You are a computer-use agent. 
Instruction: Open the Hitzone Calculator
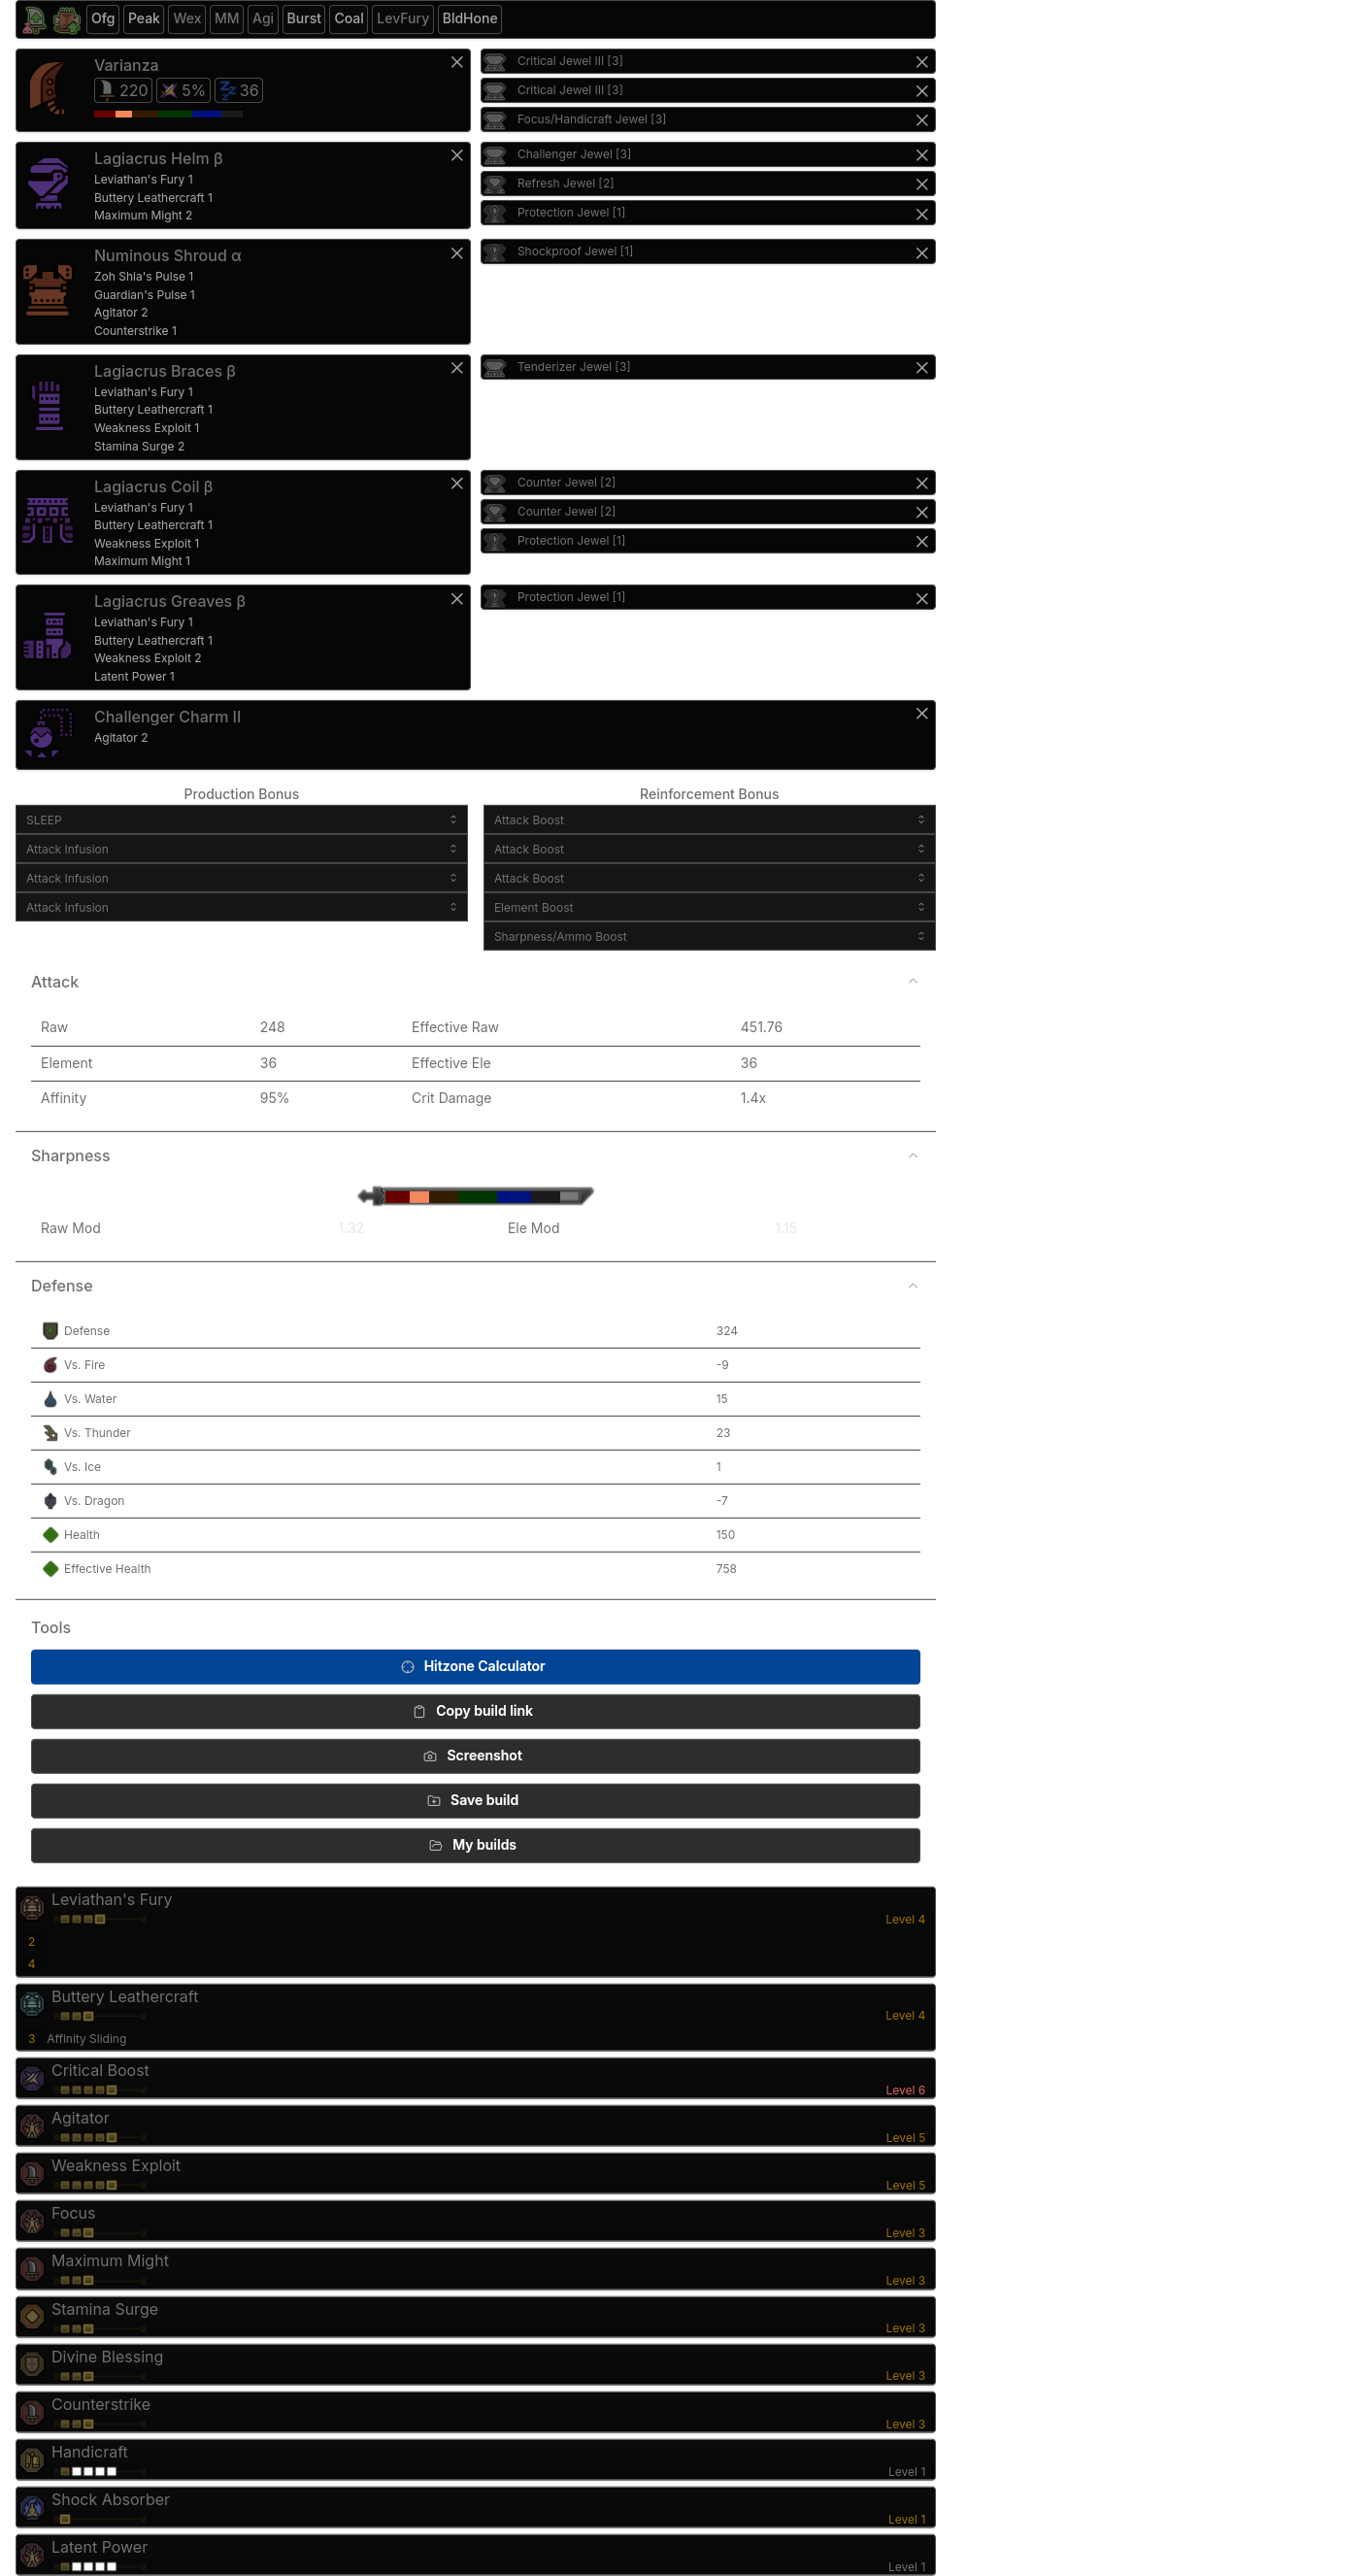[475, 1666]
